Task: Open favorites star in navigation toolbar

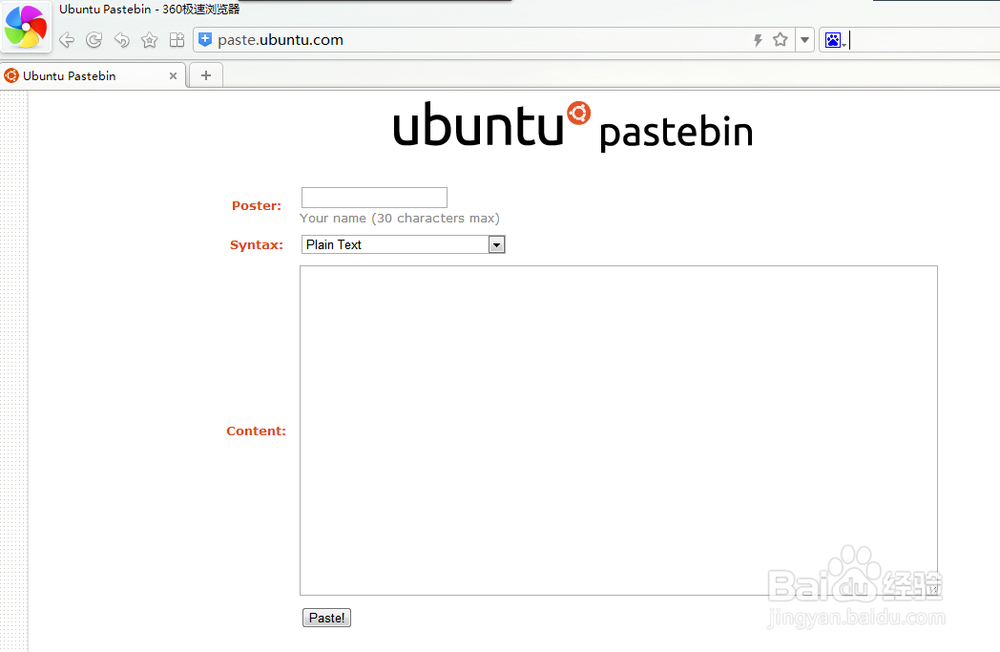Action: coord(149,40)
